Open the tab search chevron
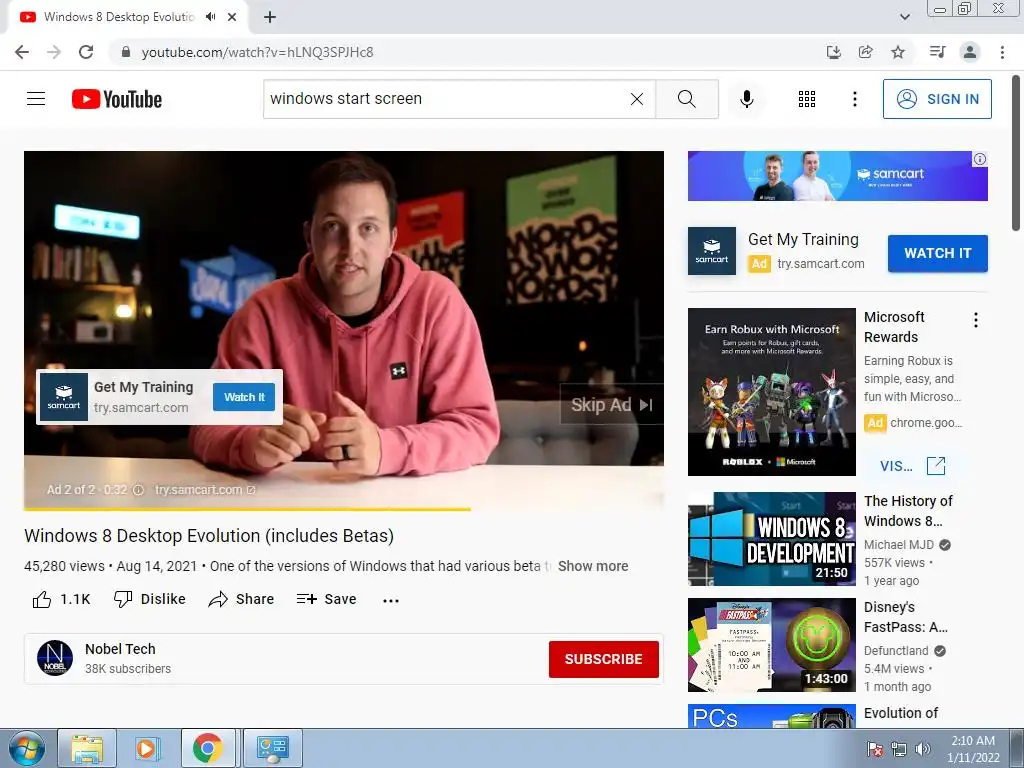 904,17
